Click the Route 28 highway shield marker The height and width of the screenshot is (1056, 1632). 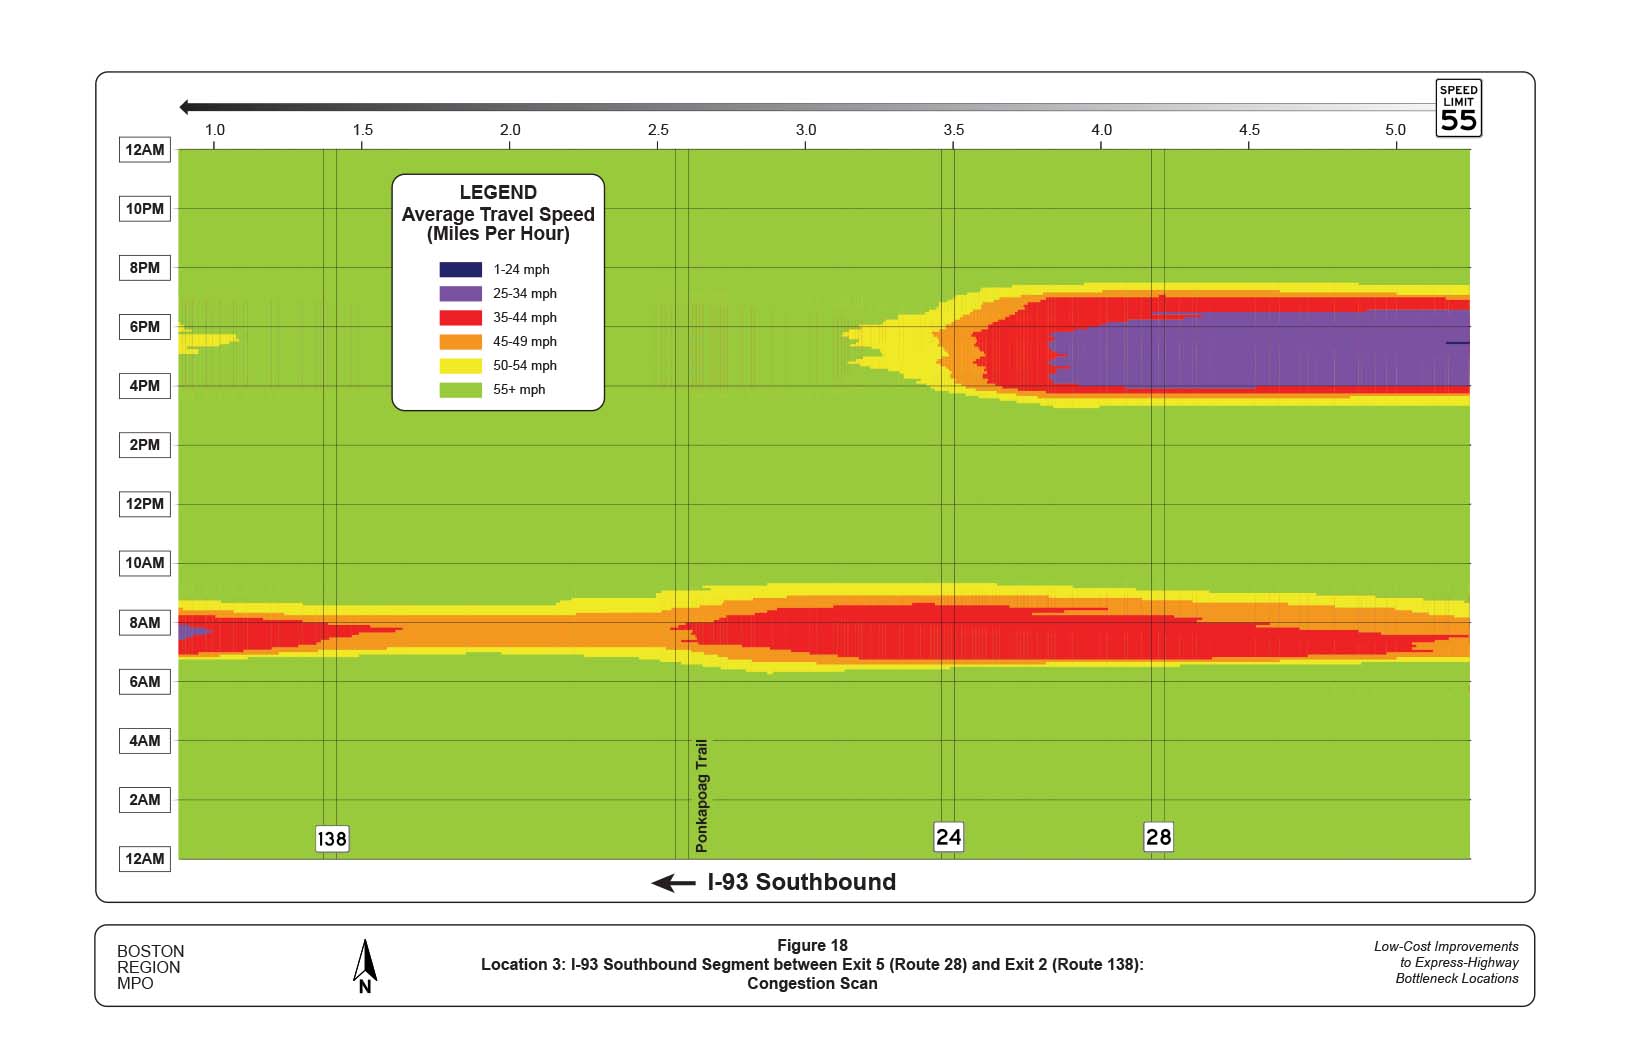[1159, 838]
